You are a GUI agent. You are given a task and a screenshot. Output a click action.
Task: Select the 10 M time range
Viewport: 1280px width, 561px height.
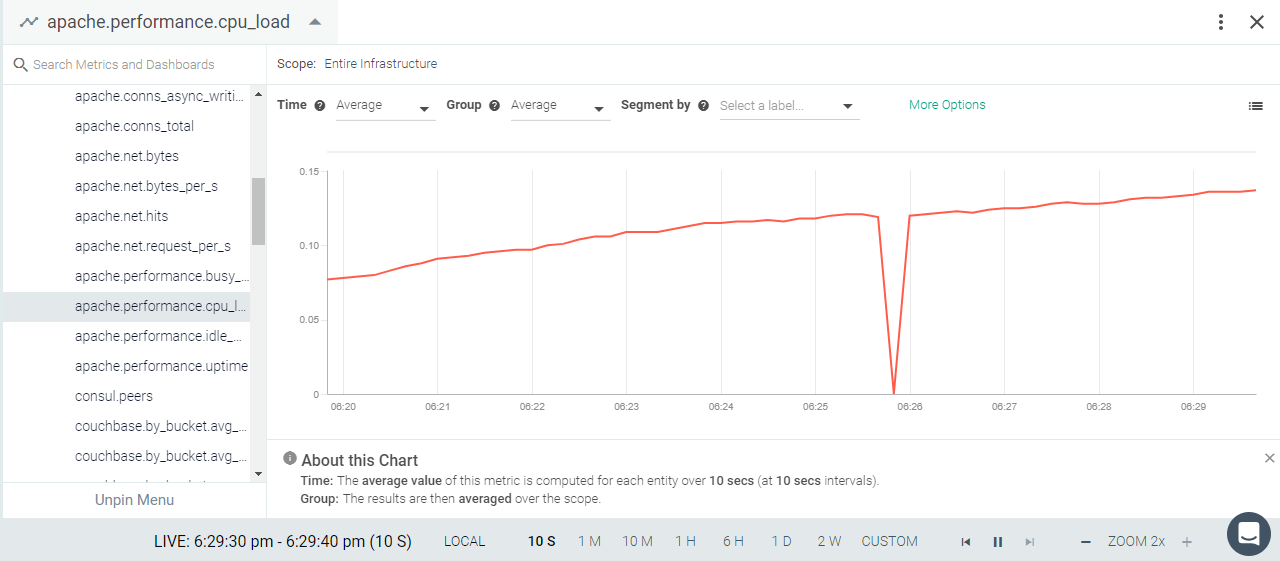pyautogui.click(x=637, y=541)
